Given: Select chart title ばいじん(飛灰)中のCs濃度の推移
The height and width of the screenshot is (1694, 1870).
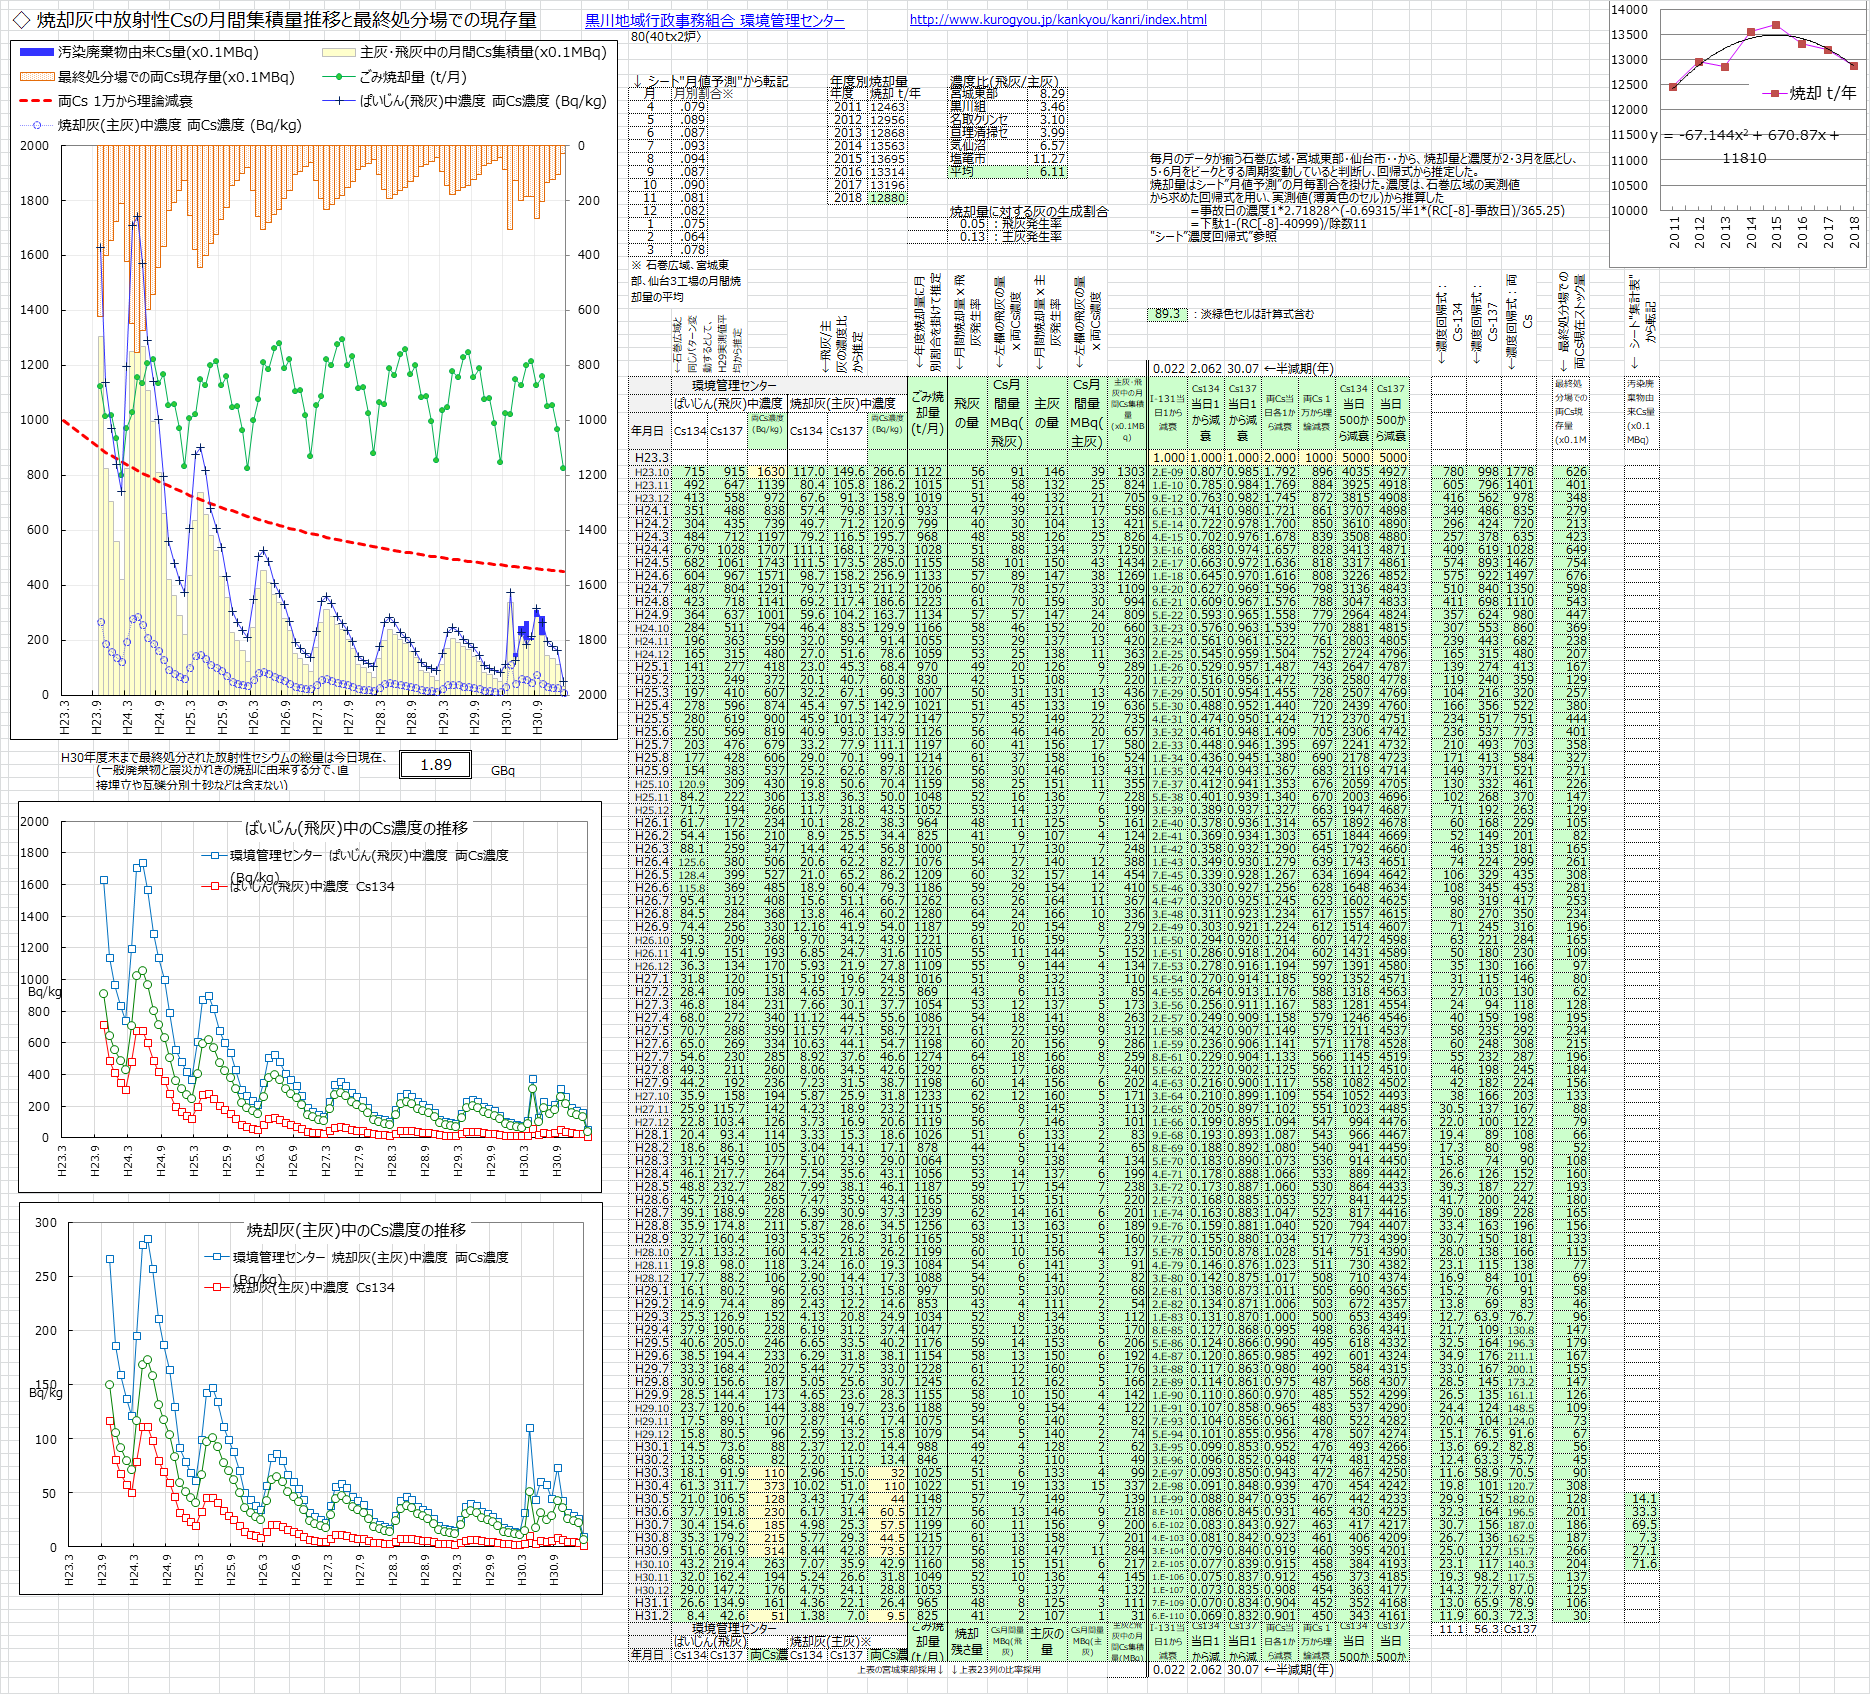Looking at the screenshot, I should (356, 828).
